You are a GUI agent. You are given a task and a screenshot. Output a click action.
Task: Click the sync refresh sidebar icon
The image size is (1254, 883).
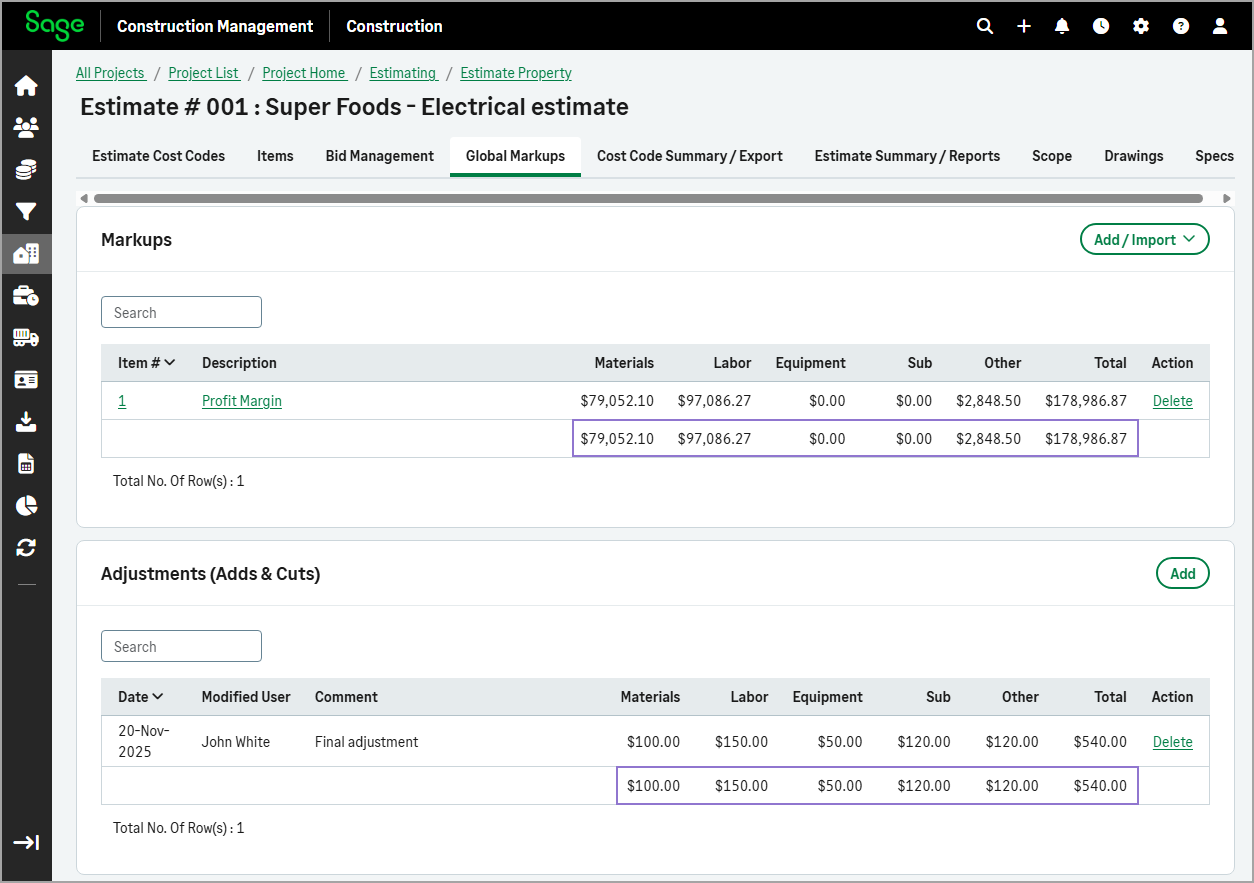click(26, 547)
